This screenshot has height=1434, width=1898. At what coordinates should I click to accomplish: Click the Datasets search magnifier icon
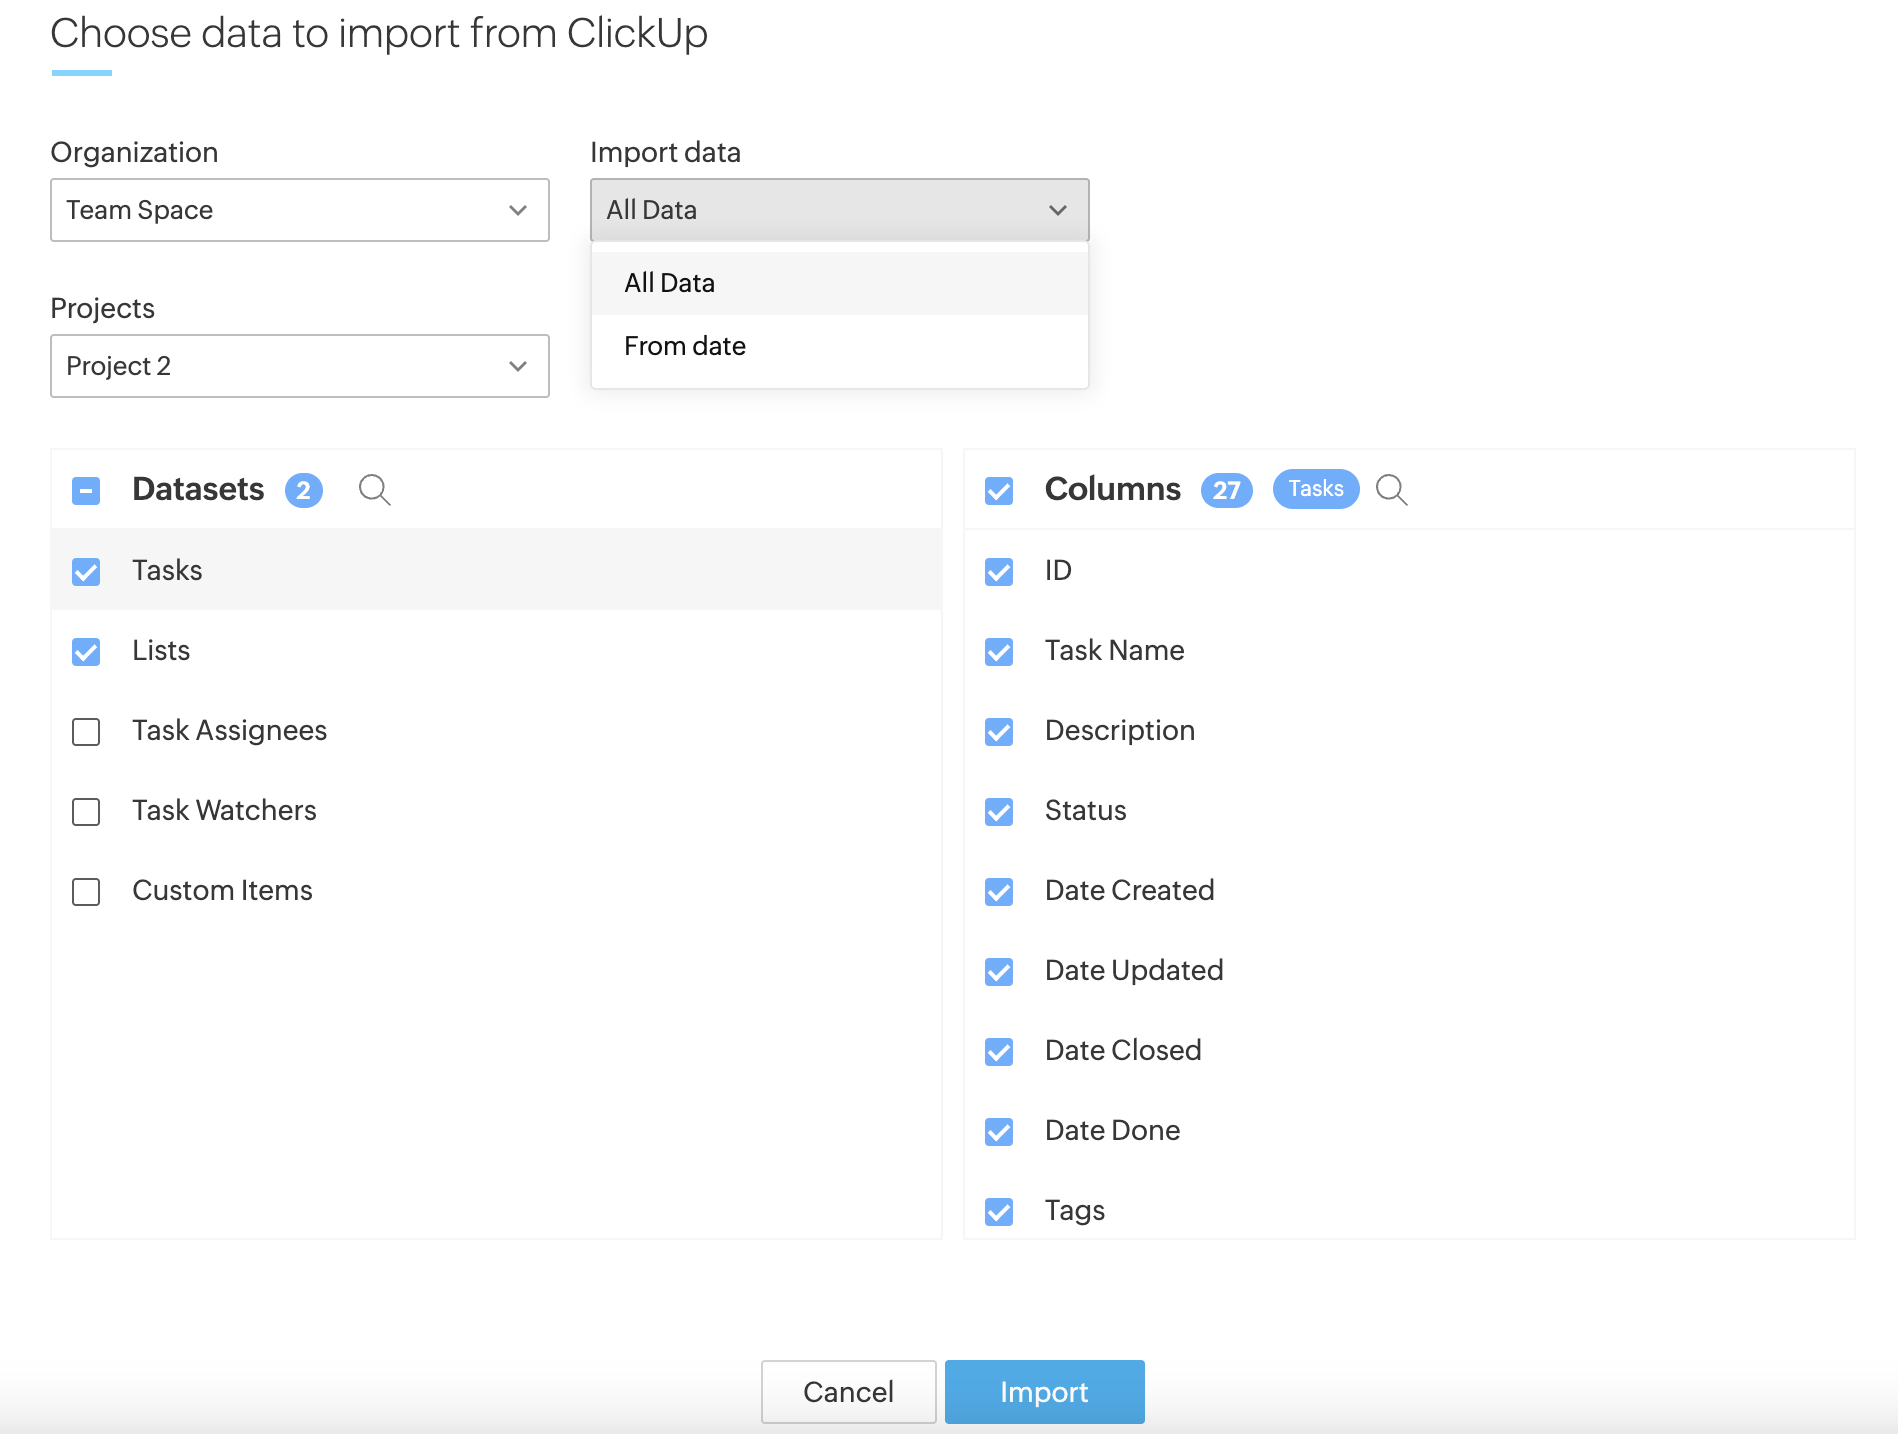click(374, 490)
